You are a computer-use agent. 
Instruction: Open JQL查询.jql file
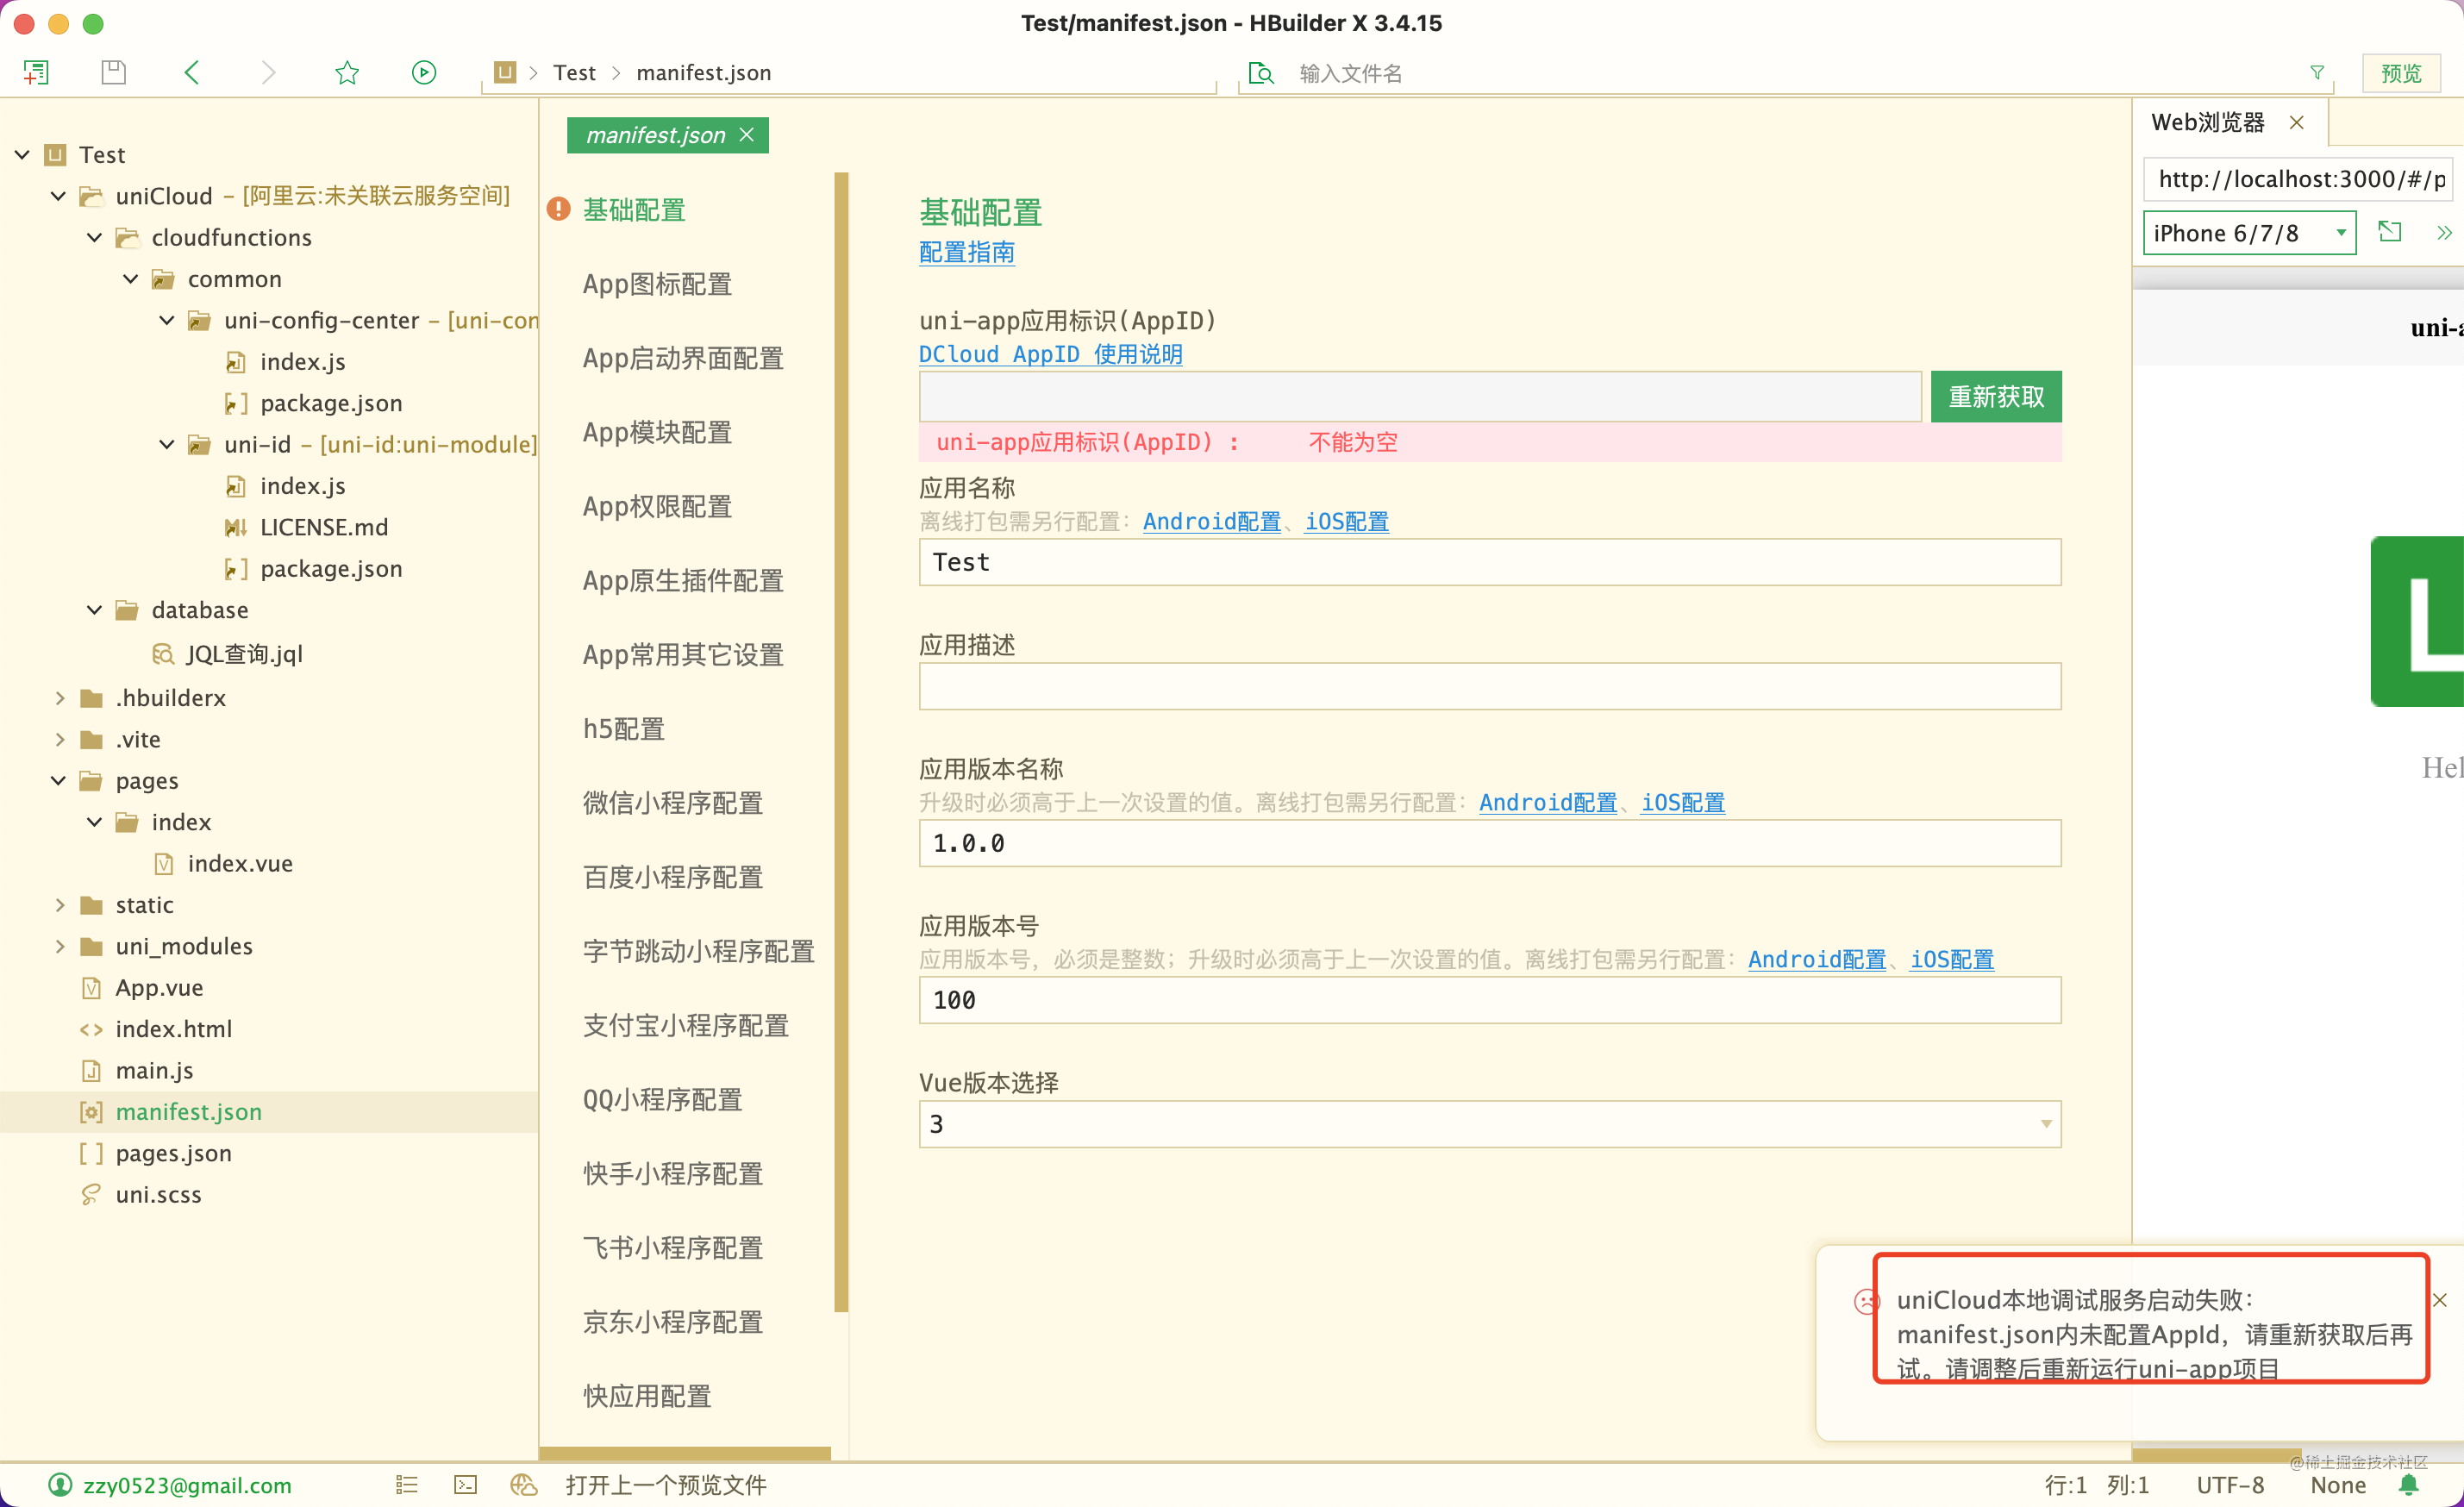point(244,654)
